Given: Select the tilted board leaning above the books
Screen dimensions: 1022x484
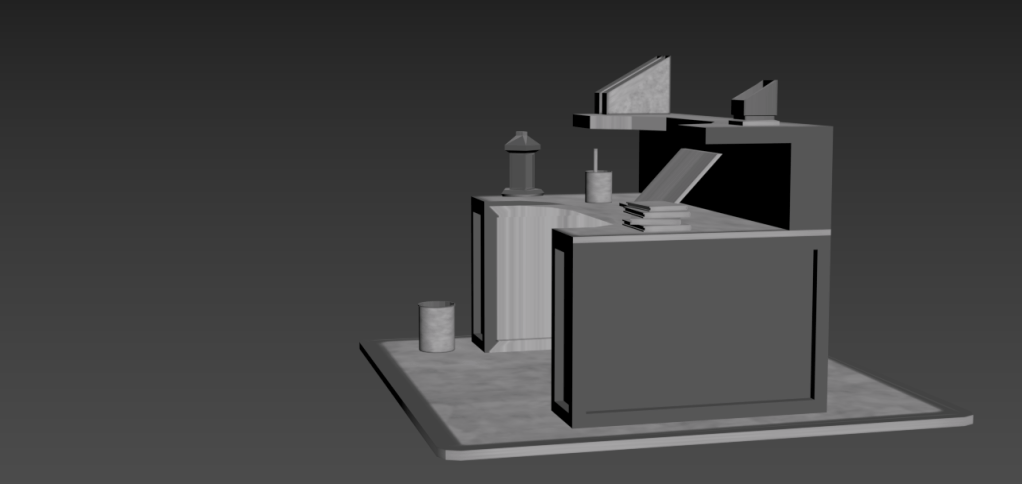Looking at the screenshot, I should 683,175.
